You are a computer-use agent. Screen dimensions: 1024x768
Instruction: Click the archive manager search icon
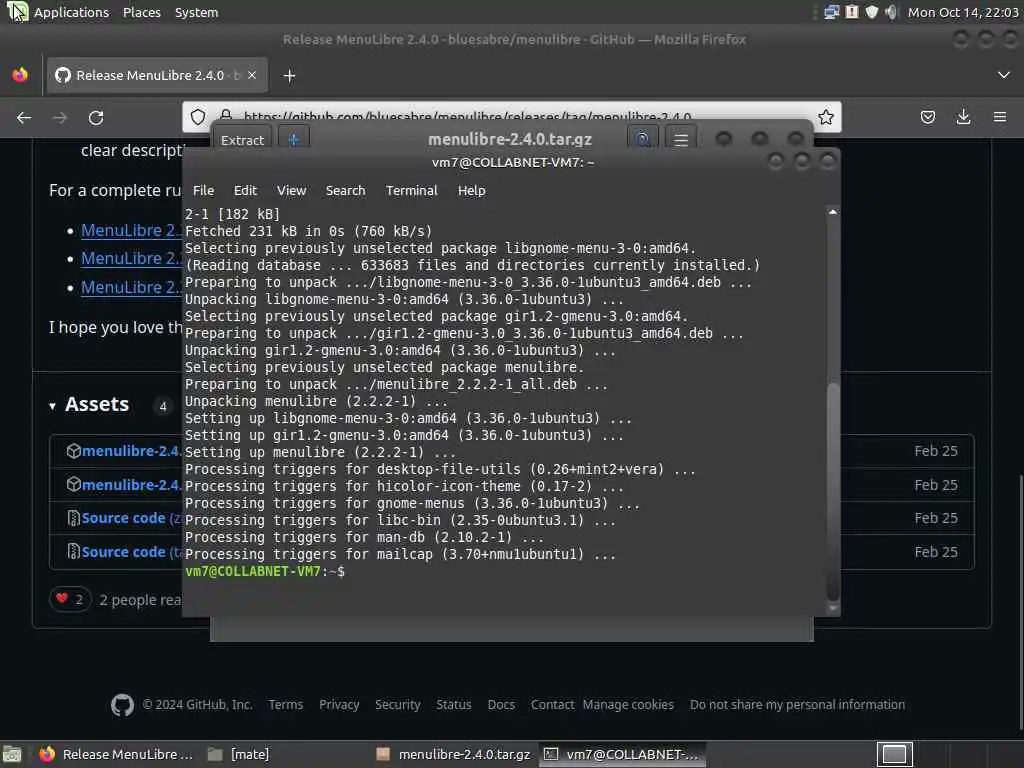tap(643, 140)
